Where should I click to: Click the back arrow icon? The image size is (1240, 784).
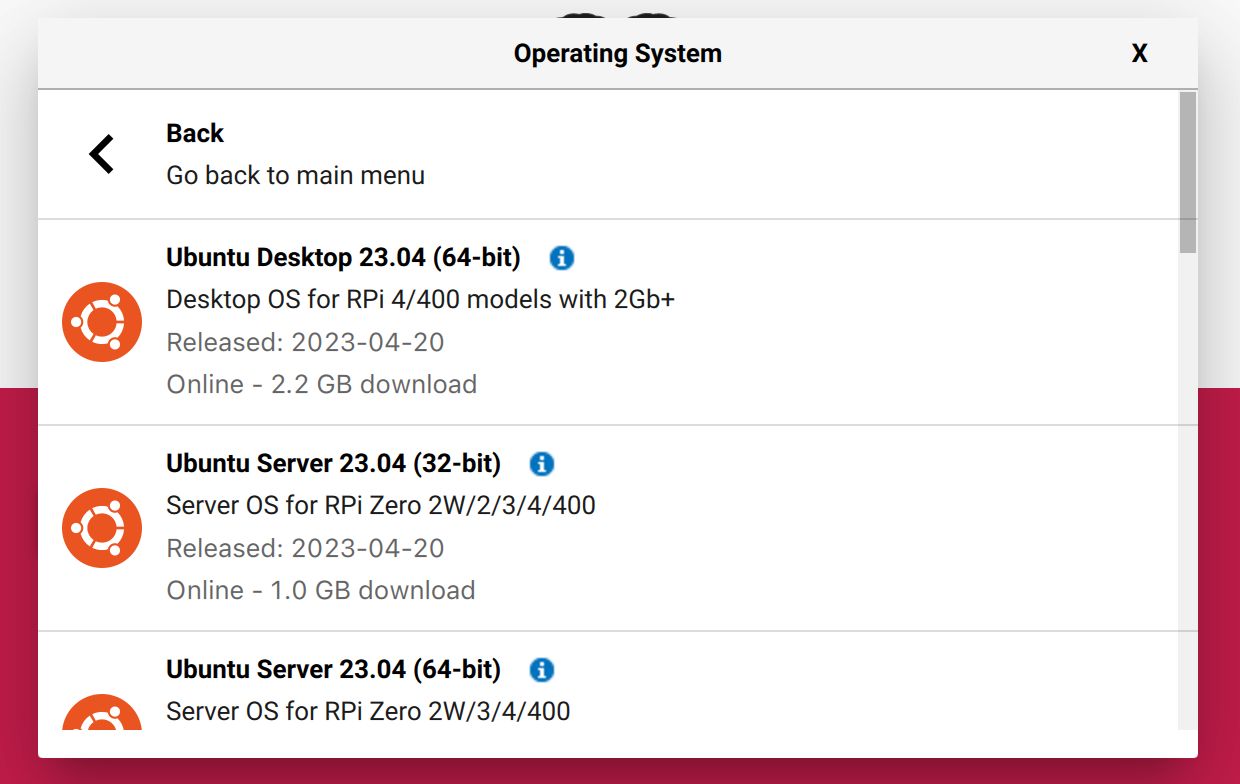101,153
